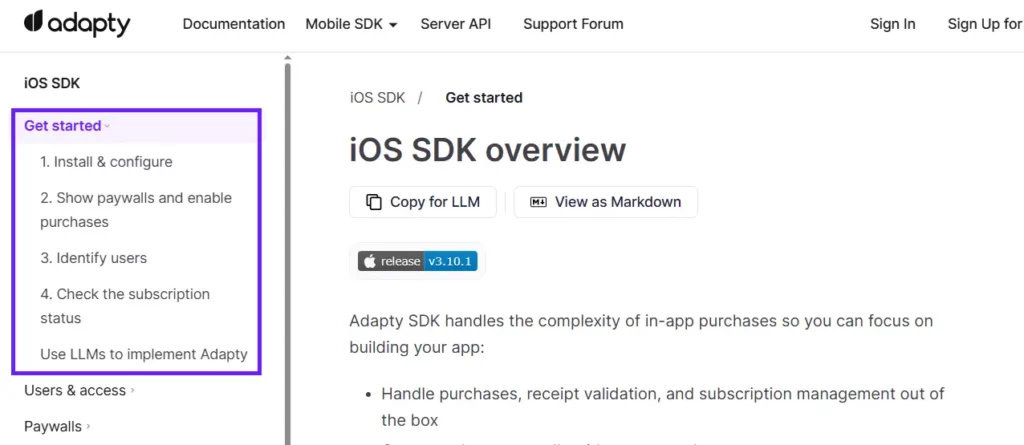Open Show paywalls and enable purchases
Viewport: 1024px width, 445px height.
(x=136, y=210)
